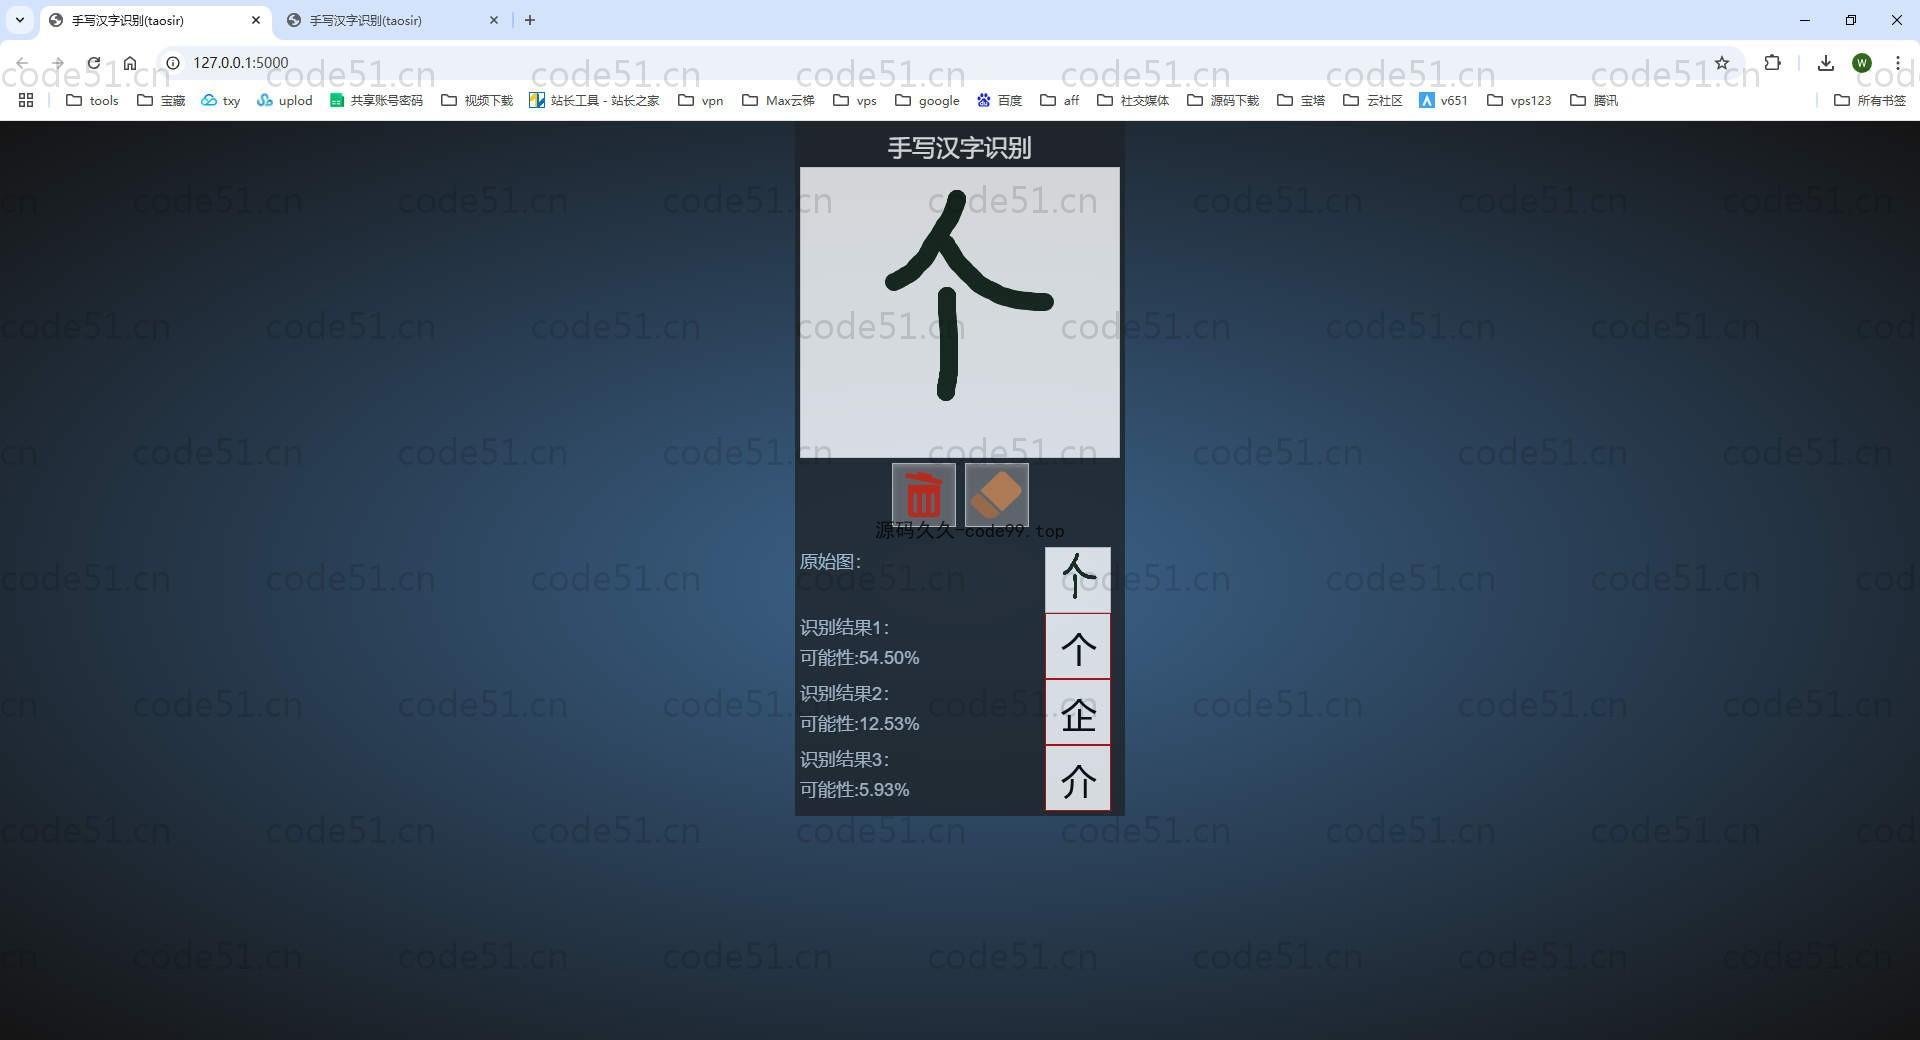Open a new browser tab
The image size is (1920, 1040).
(530, 20)
